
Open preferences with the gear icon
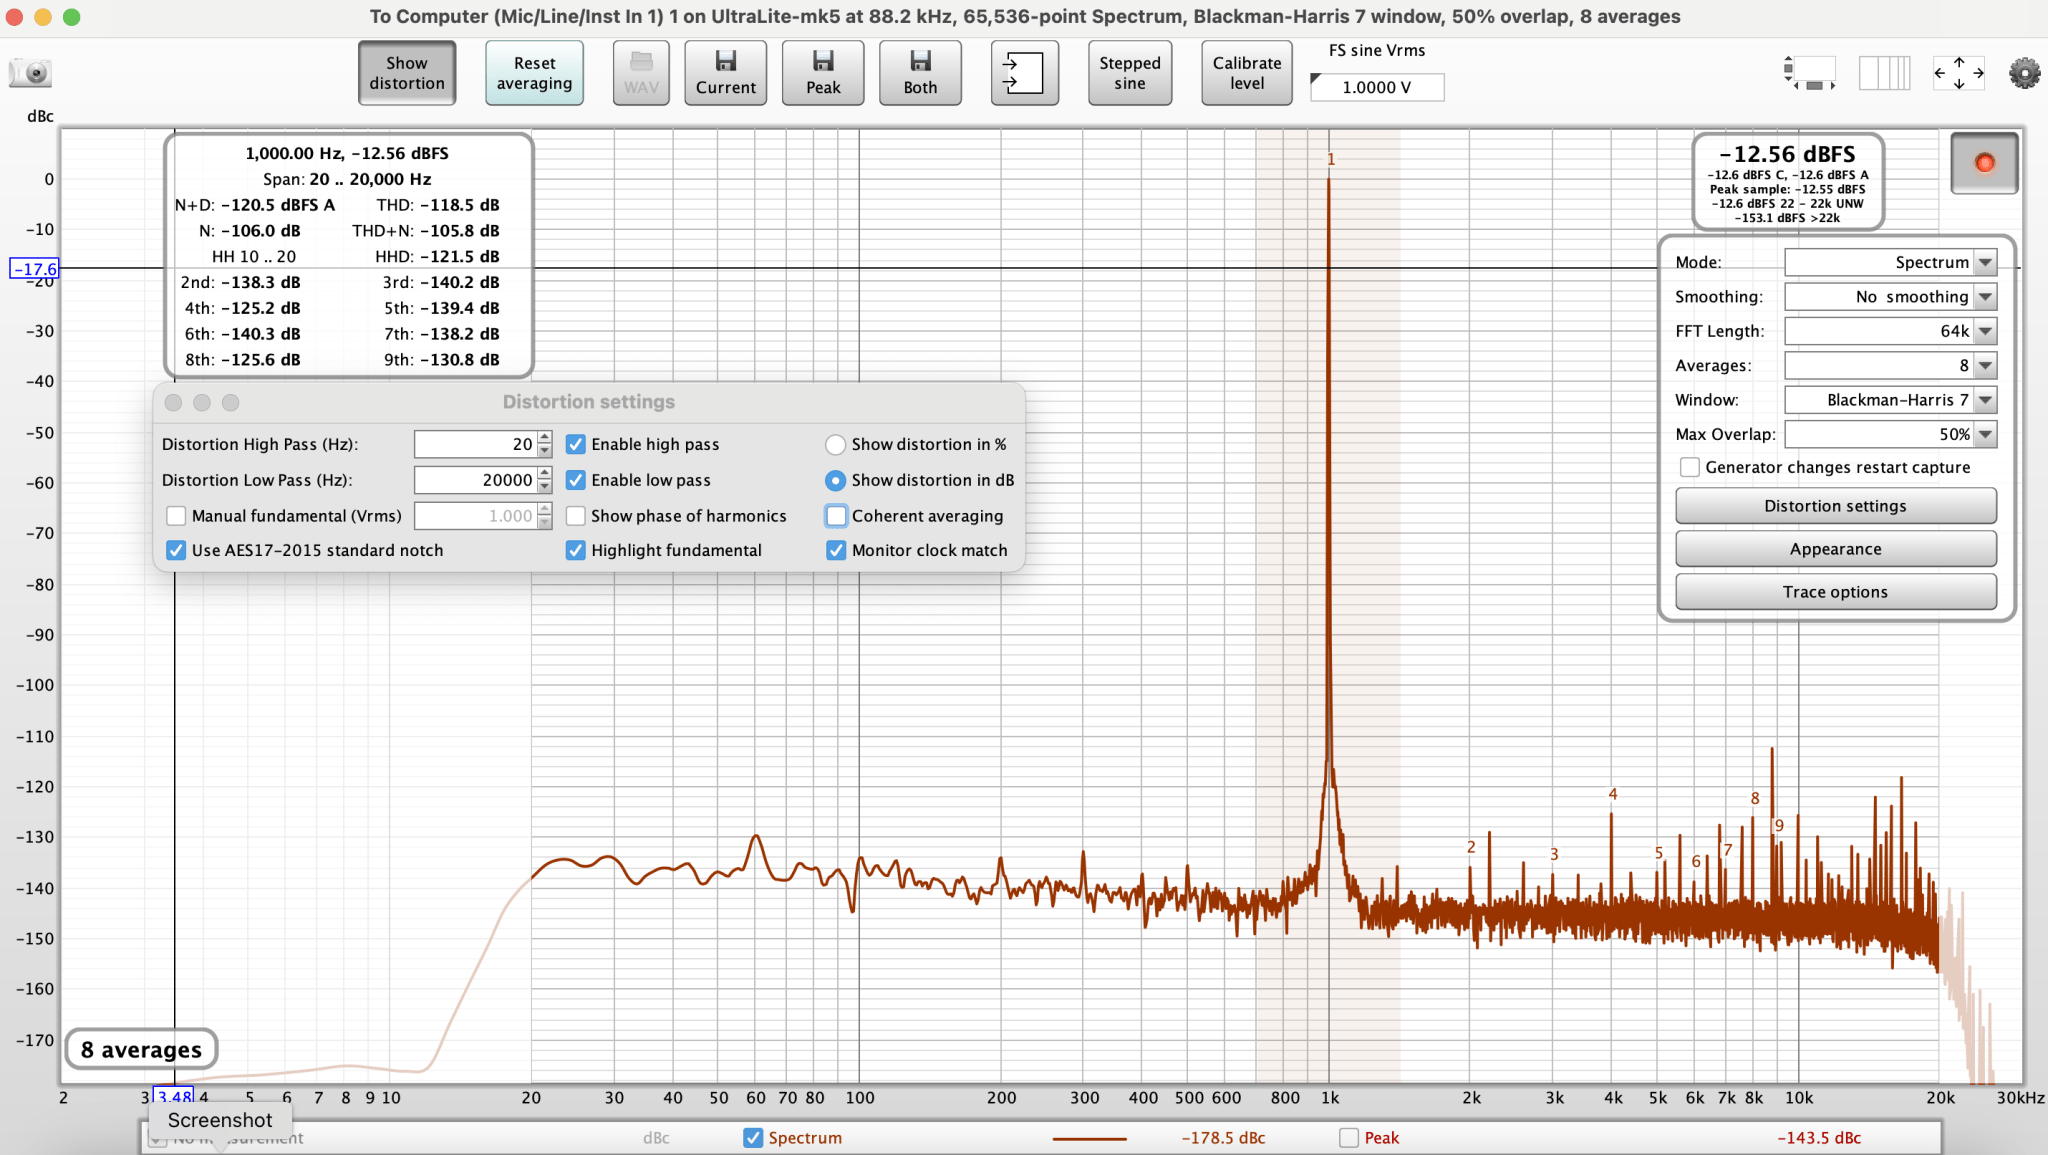pyautogui.click(x=2024, y=73)
